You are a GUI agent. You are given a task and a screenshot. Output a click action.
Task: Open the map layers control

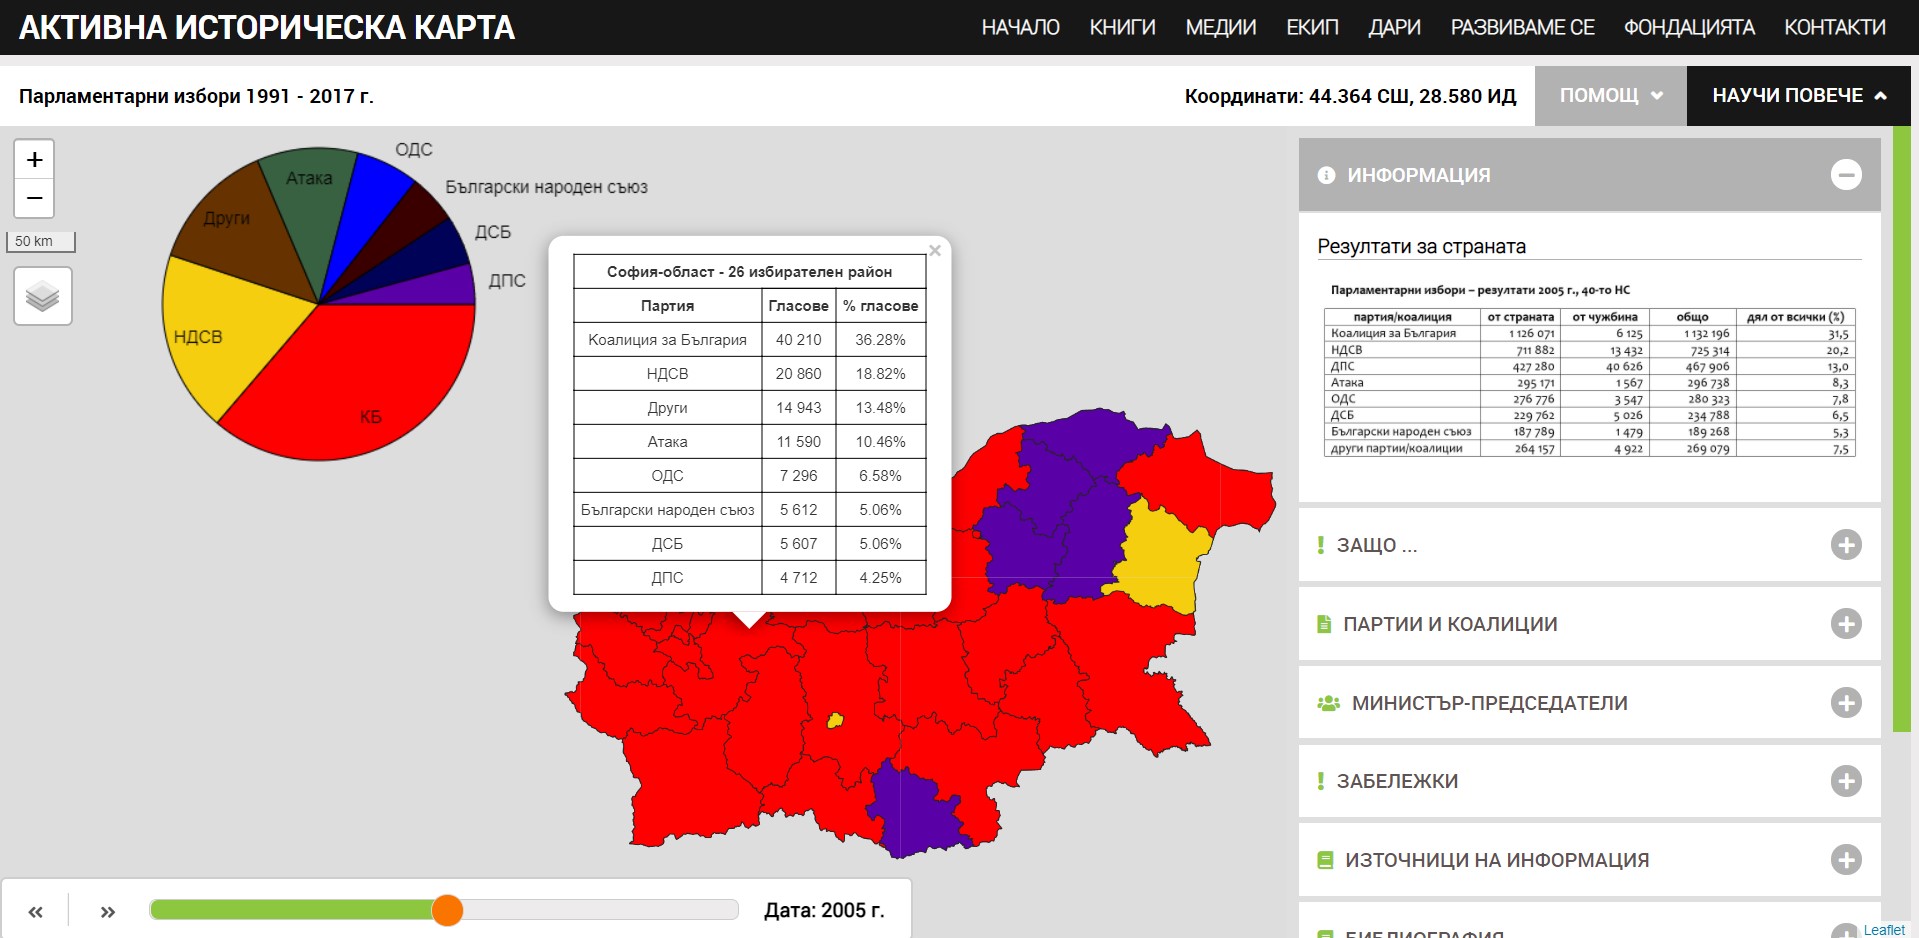tap(42, 296)
